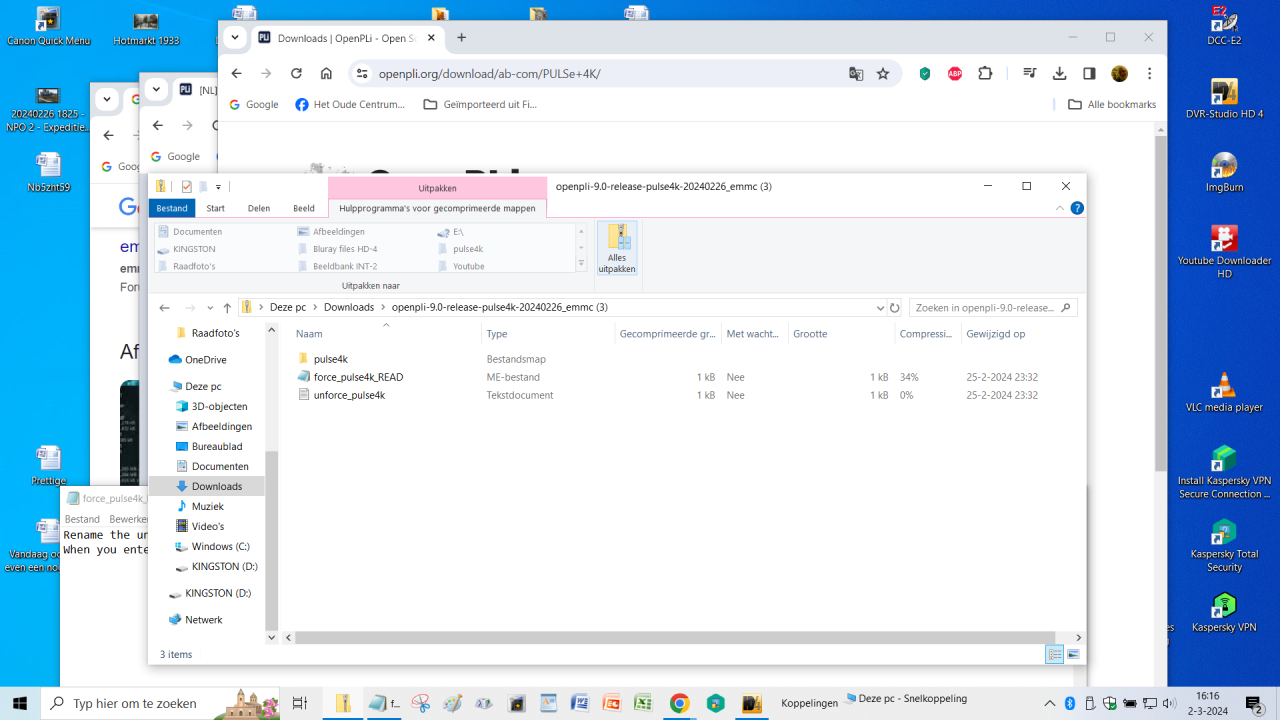Open Chrome's downloads icon

pos(1059,74)
